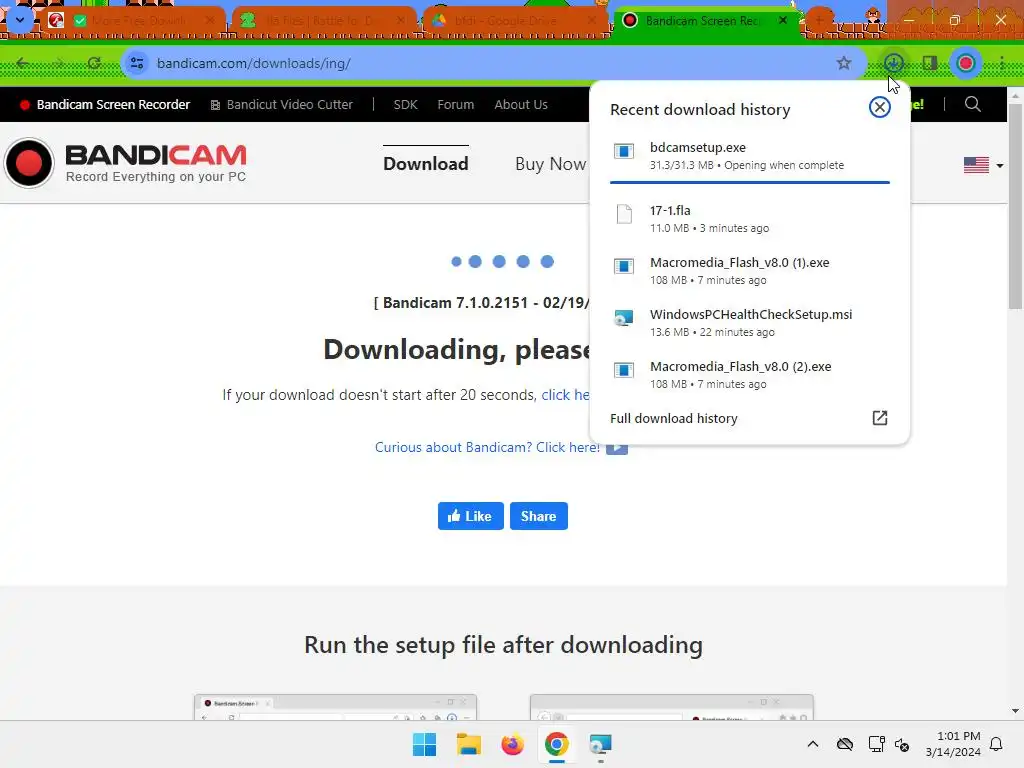
Task: Click the Bandicam red circle logo
Action: 29,163
